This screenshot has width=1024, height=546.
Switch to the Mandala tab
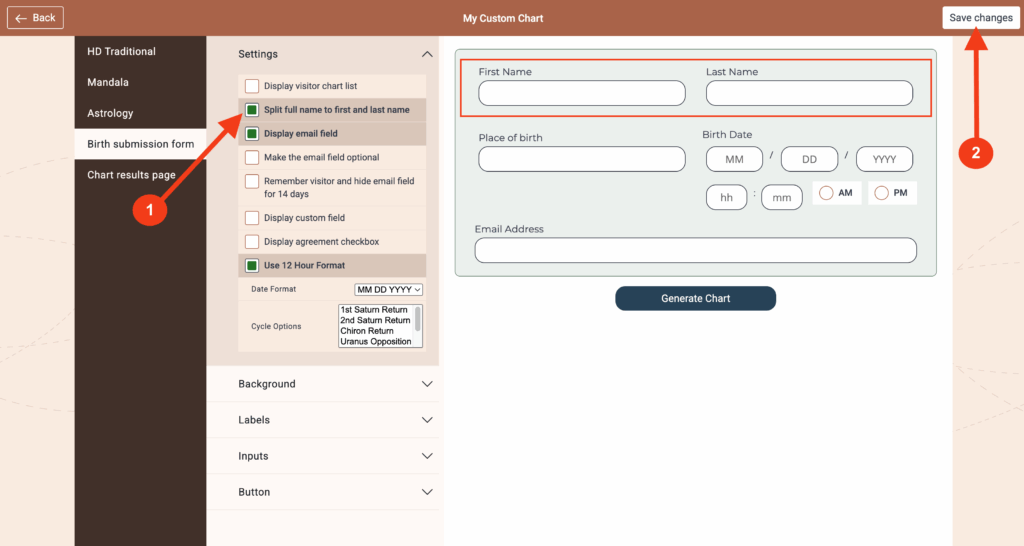(108, 82)
